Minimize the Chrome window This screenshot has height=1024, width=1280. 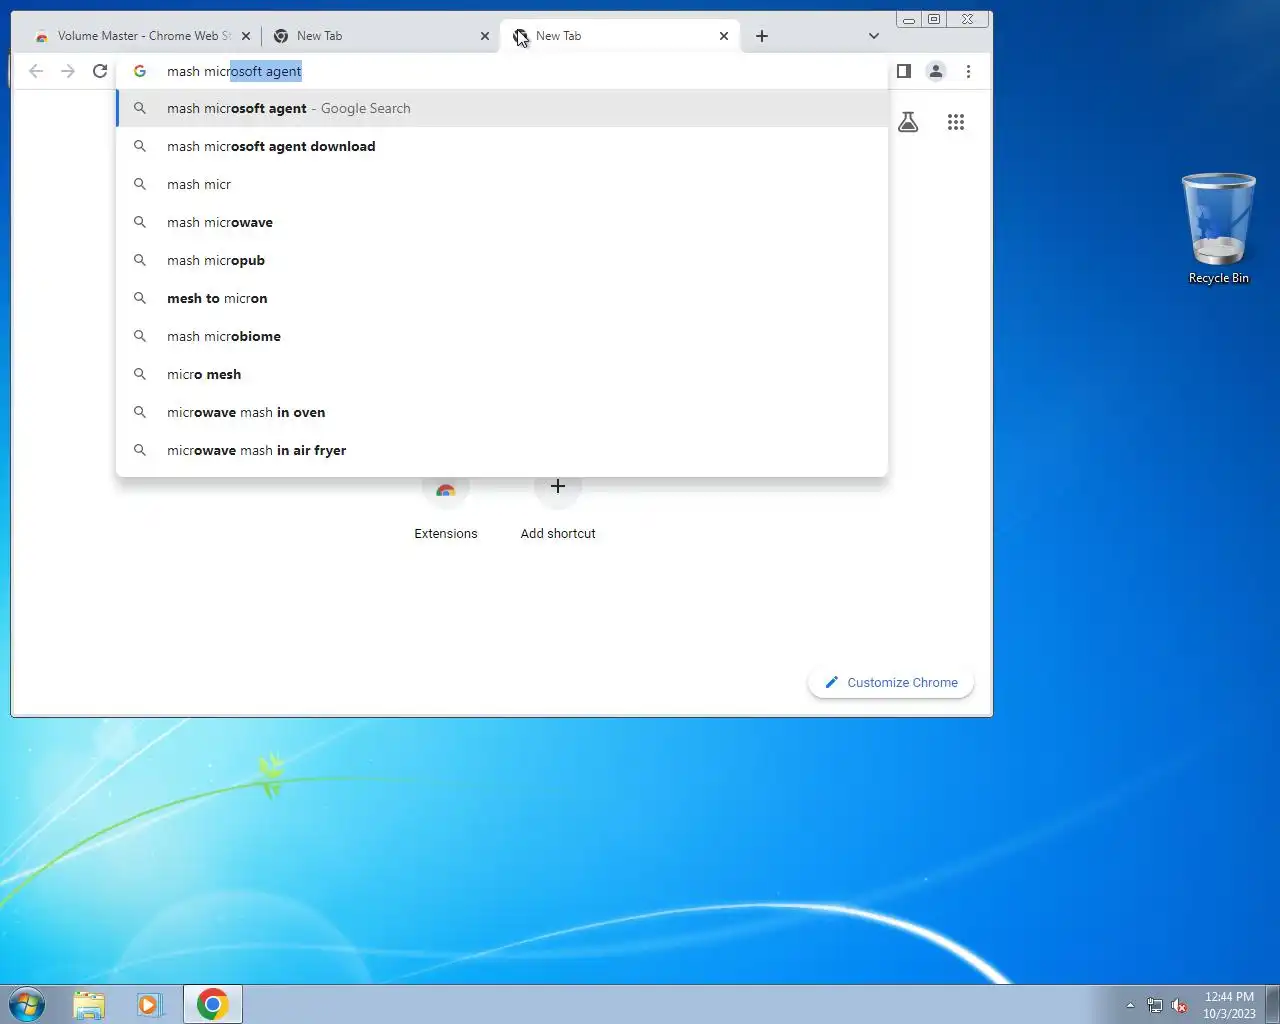908,19
